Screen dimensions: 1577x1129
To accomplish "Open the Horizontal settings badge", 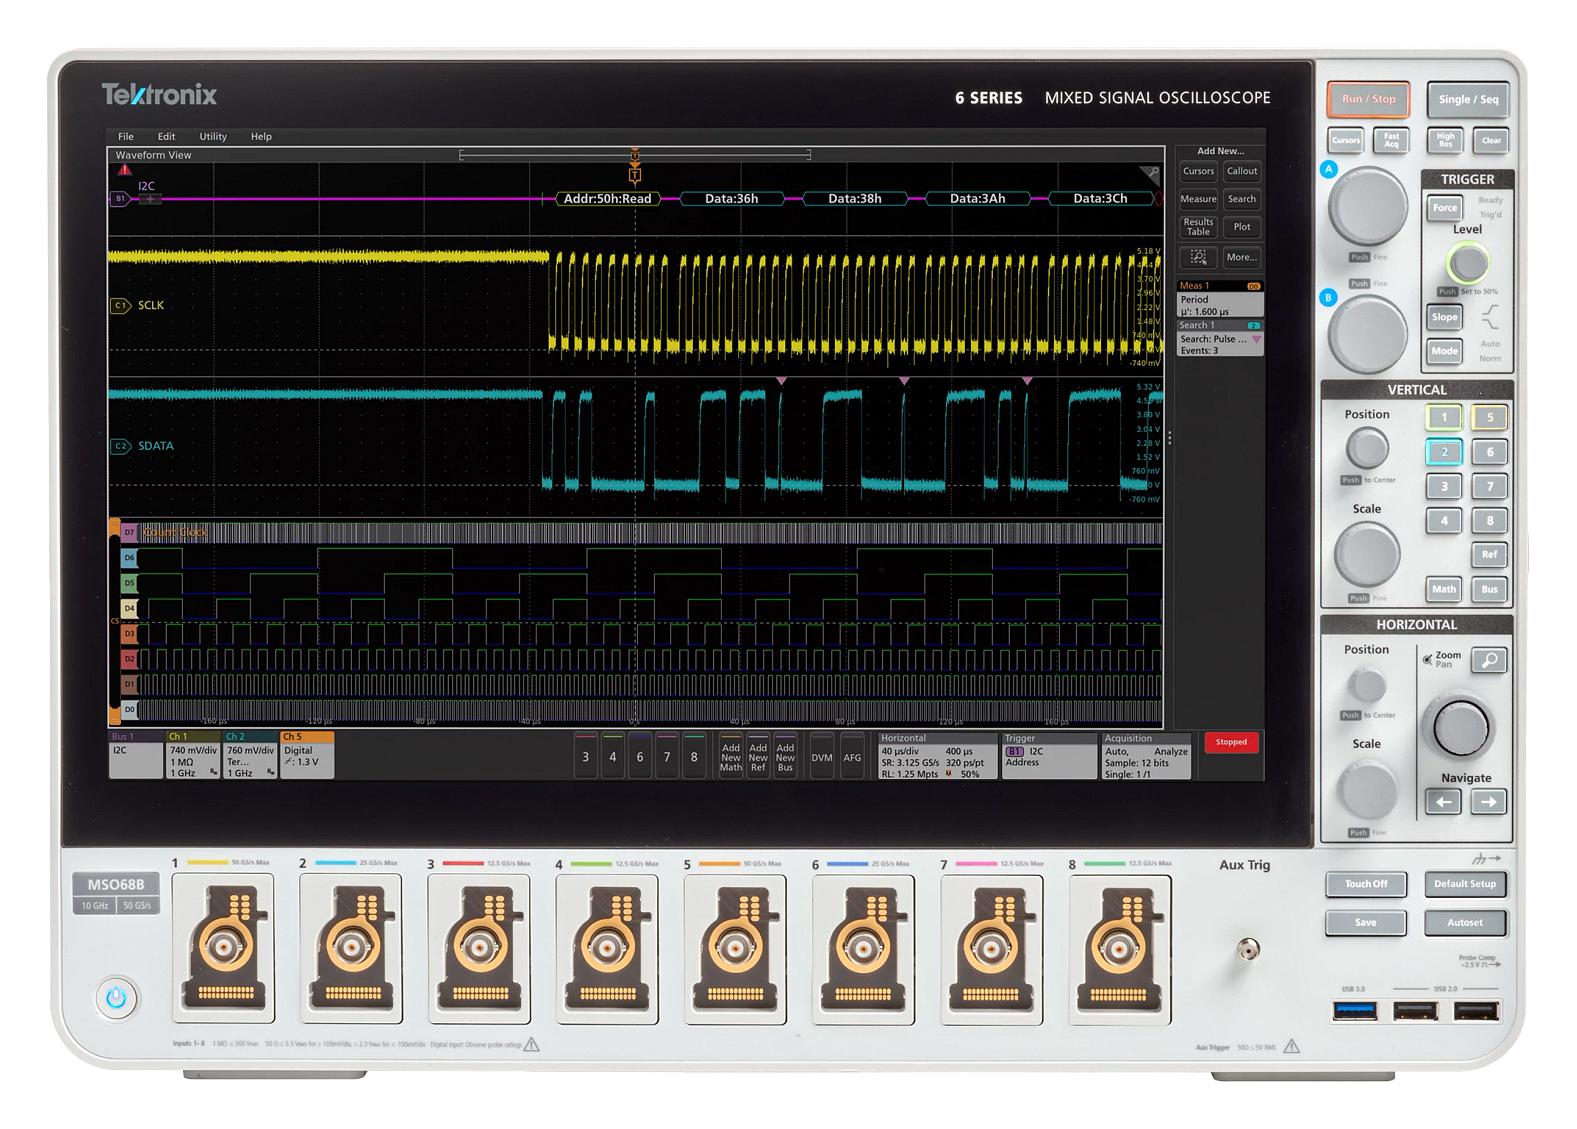I will pos(937,756).
